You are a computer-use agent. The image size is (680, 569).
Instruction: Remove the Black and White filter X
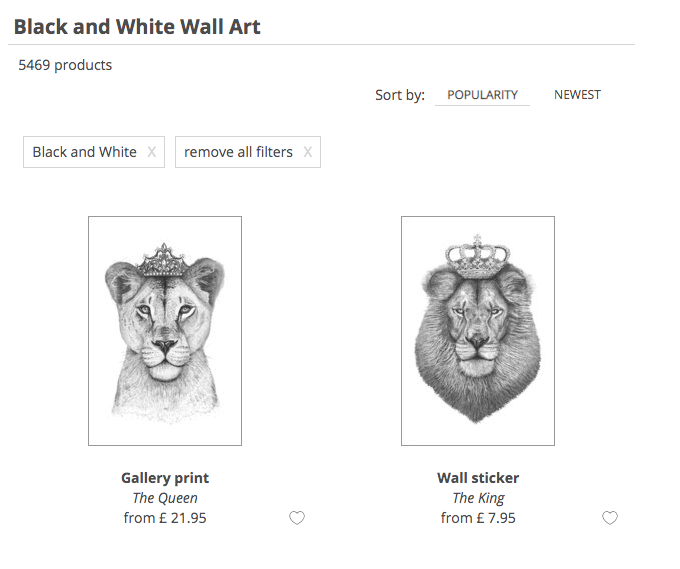tap(151, 152)
